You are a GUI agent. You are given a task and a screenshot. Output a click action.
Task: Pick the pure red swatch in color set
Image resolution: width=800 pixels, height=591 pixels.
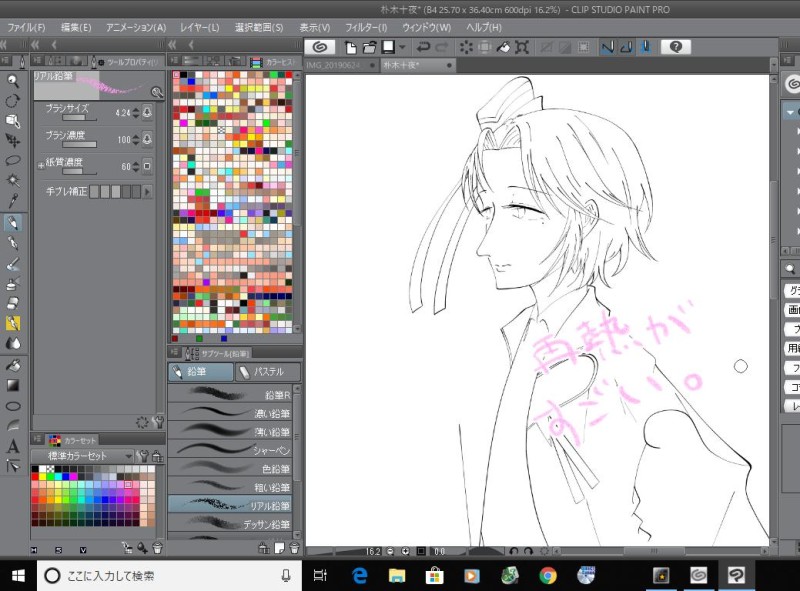[x=35, y=477]
